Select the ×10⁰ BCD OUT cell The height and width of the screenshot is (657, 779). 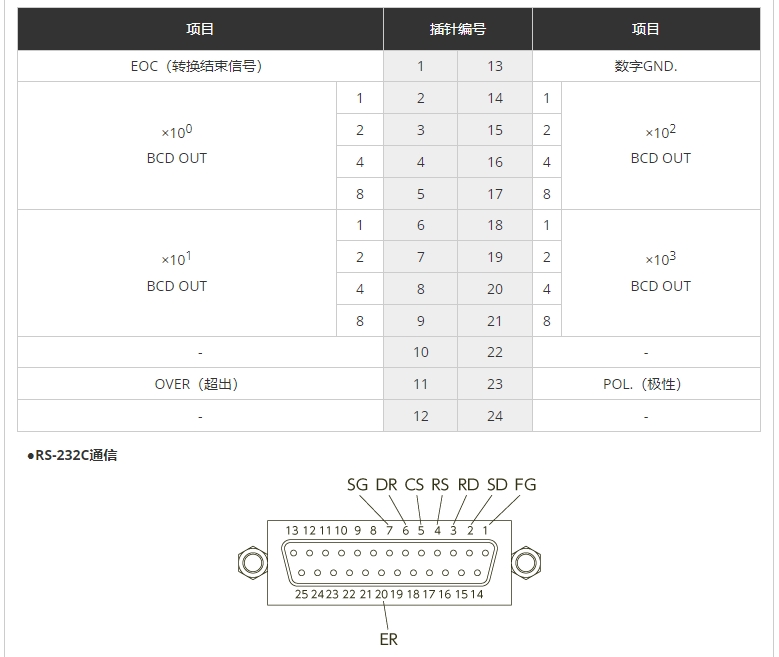coord(177,146)
